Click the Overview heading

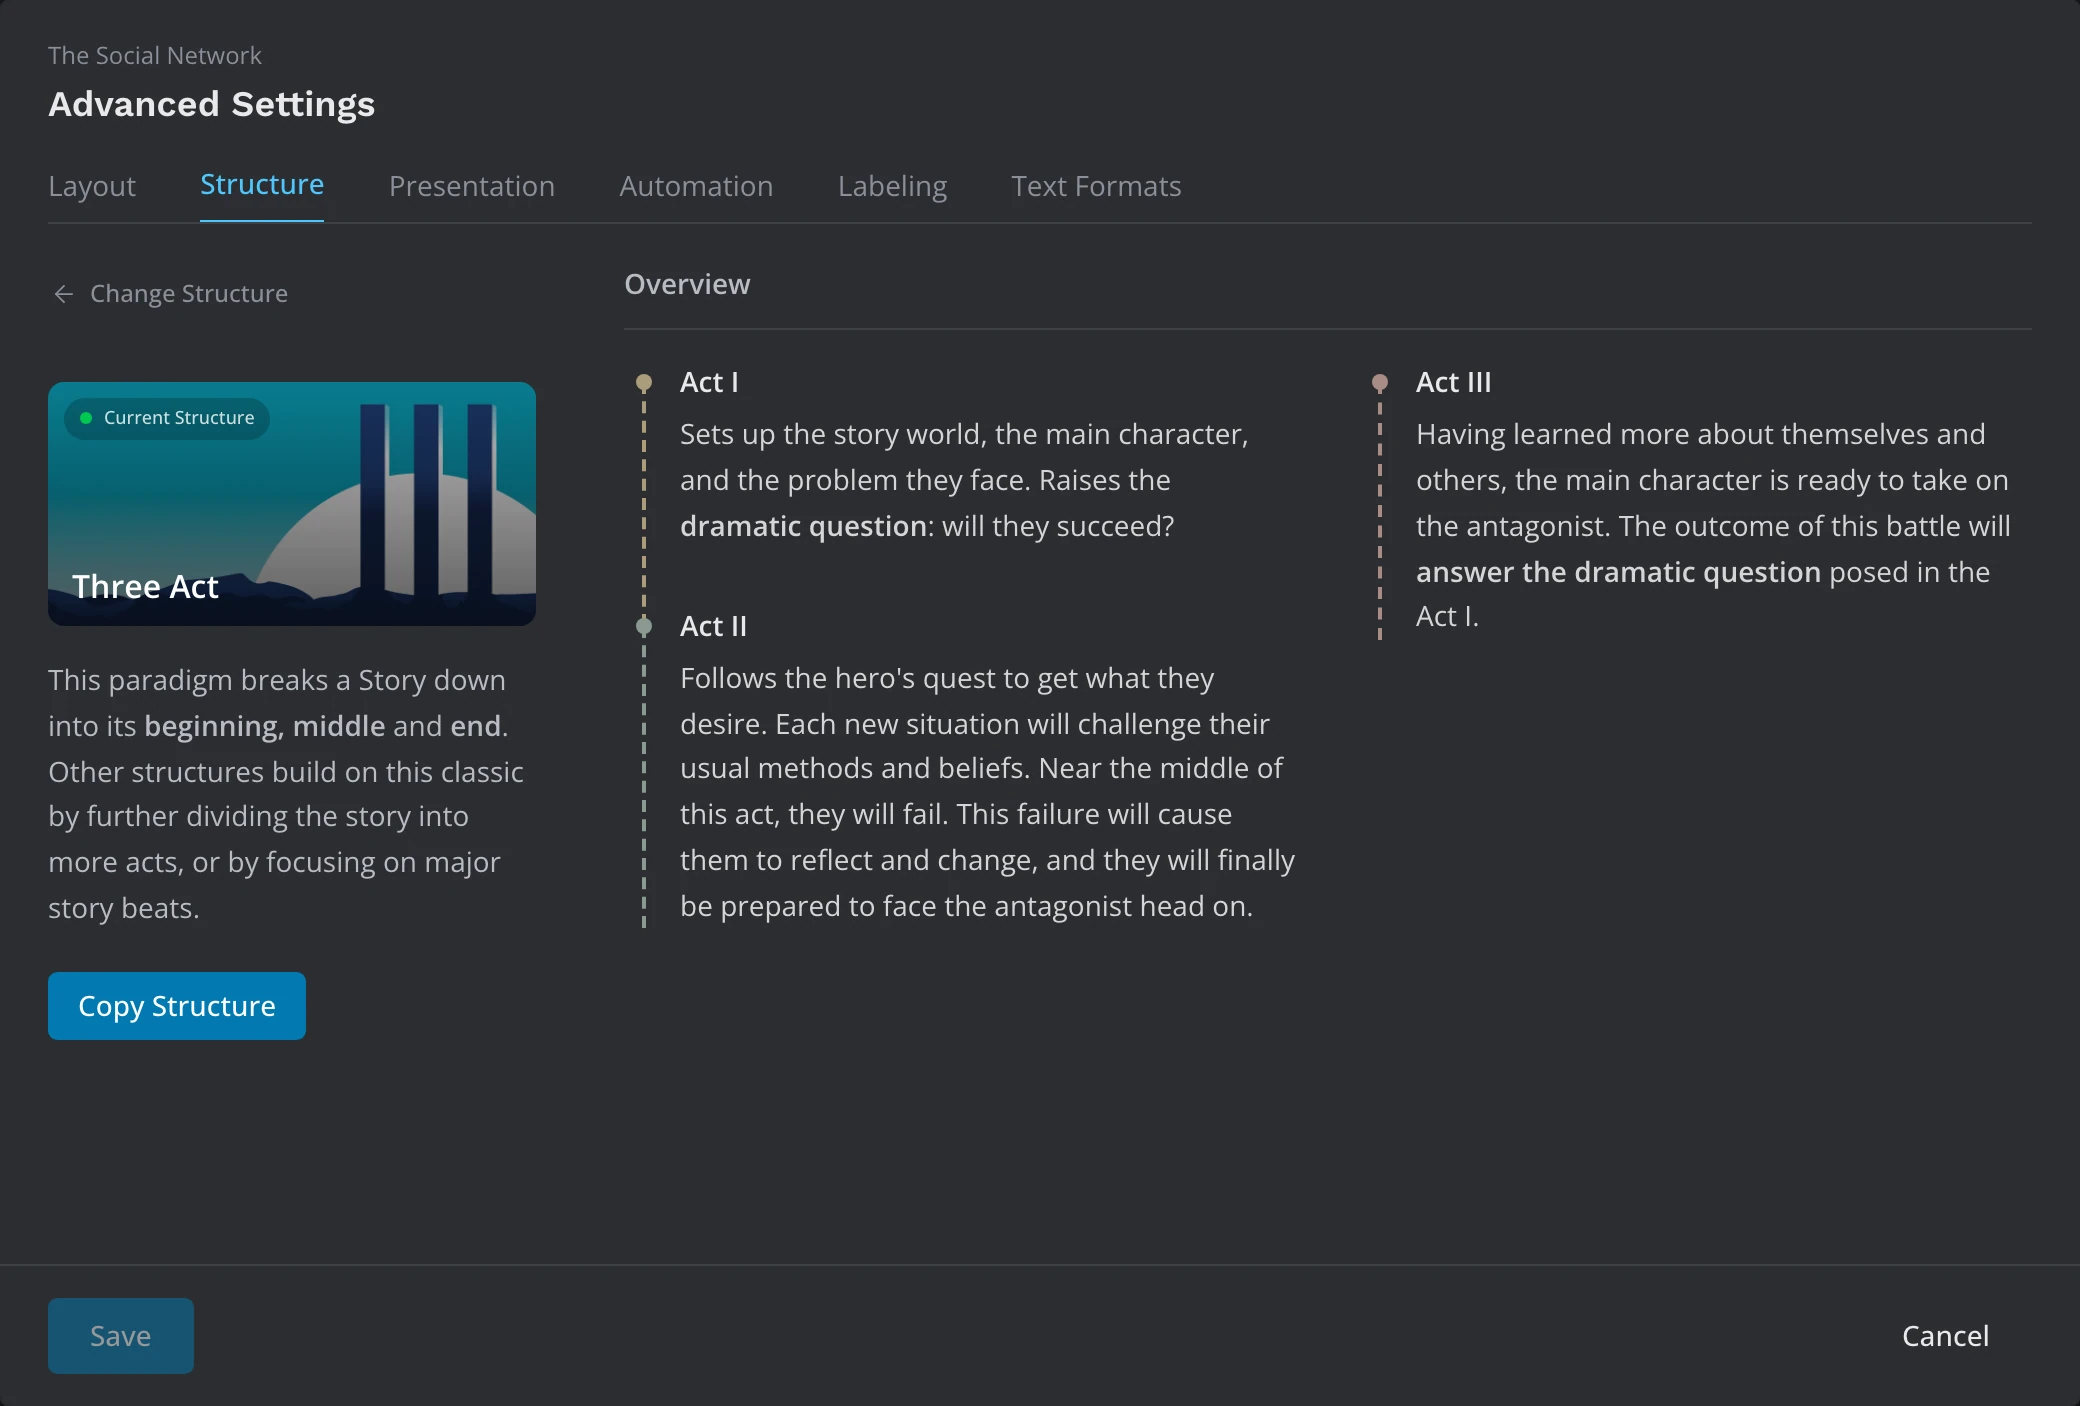(687, 284)
